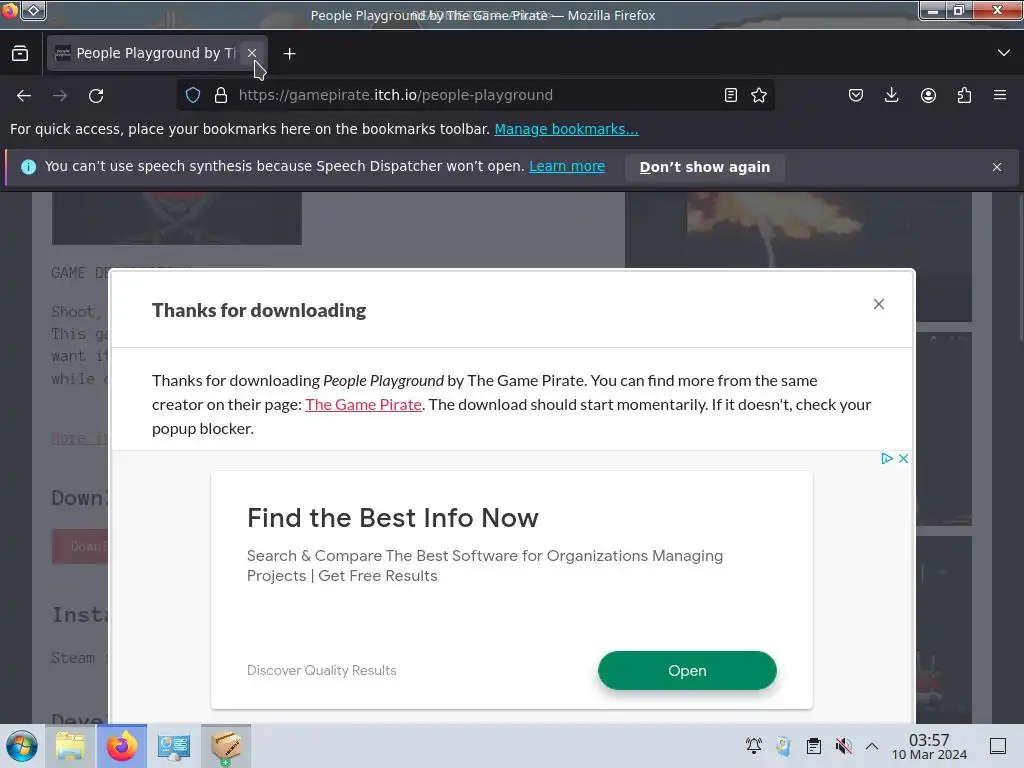Open Firefox View from the tab bar
The width and height of the screenshot is (1024, 768).
pyautogui.click(x=20, y=54)
